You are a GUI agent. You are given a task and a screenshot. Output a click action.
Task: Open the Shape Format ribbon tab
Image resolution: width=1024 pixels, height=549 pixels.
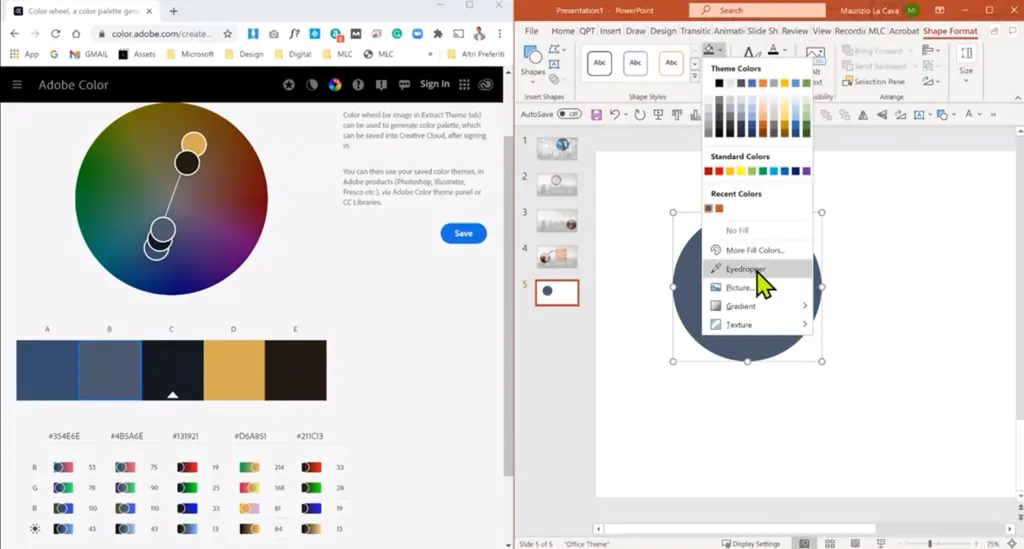[x=950, y=31]
